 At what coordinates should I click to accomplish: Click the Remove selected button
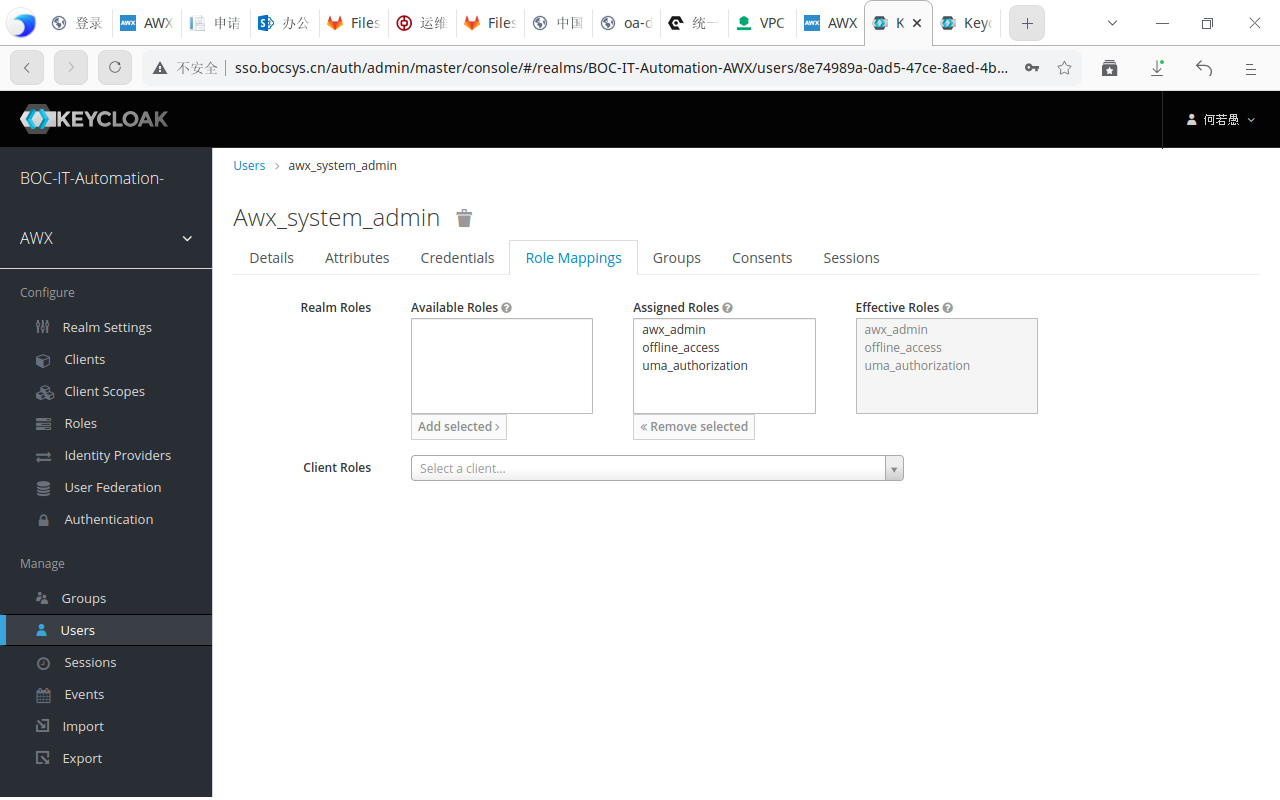point(694,427)
